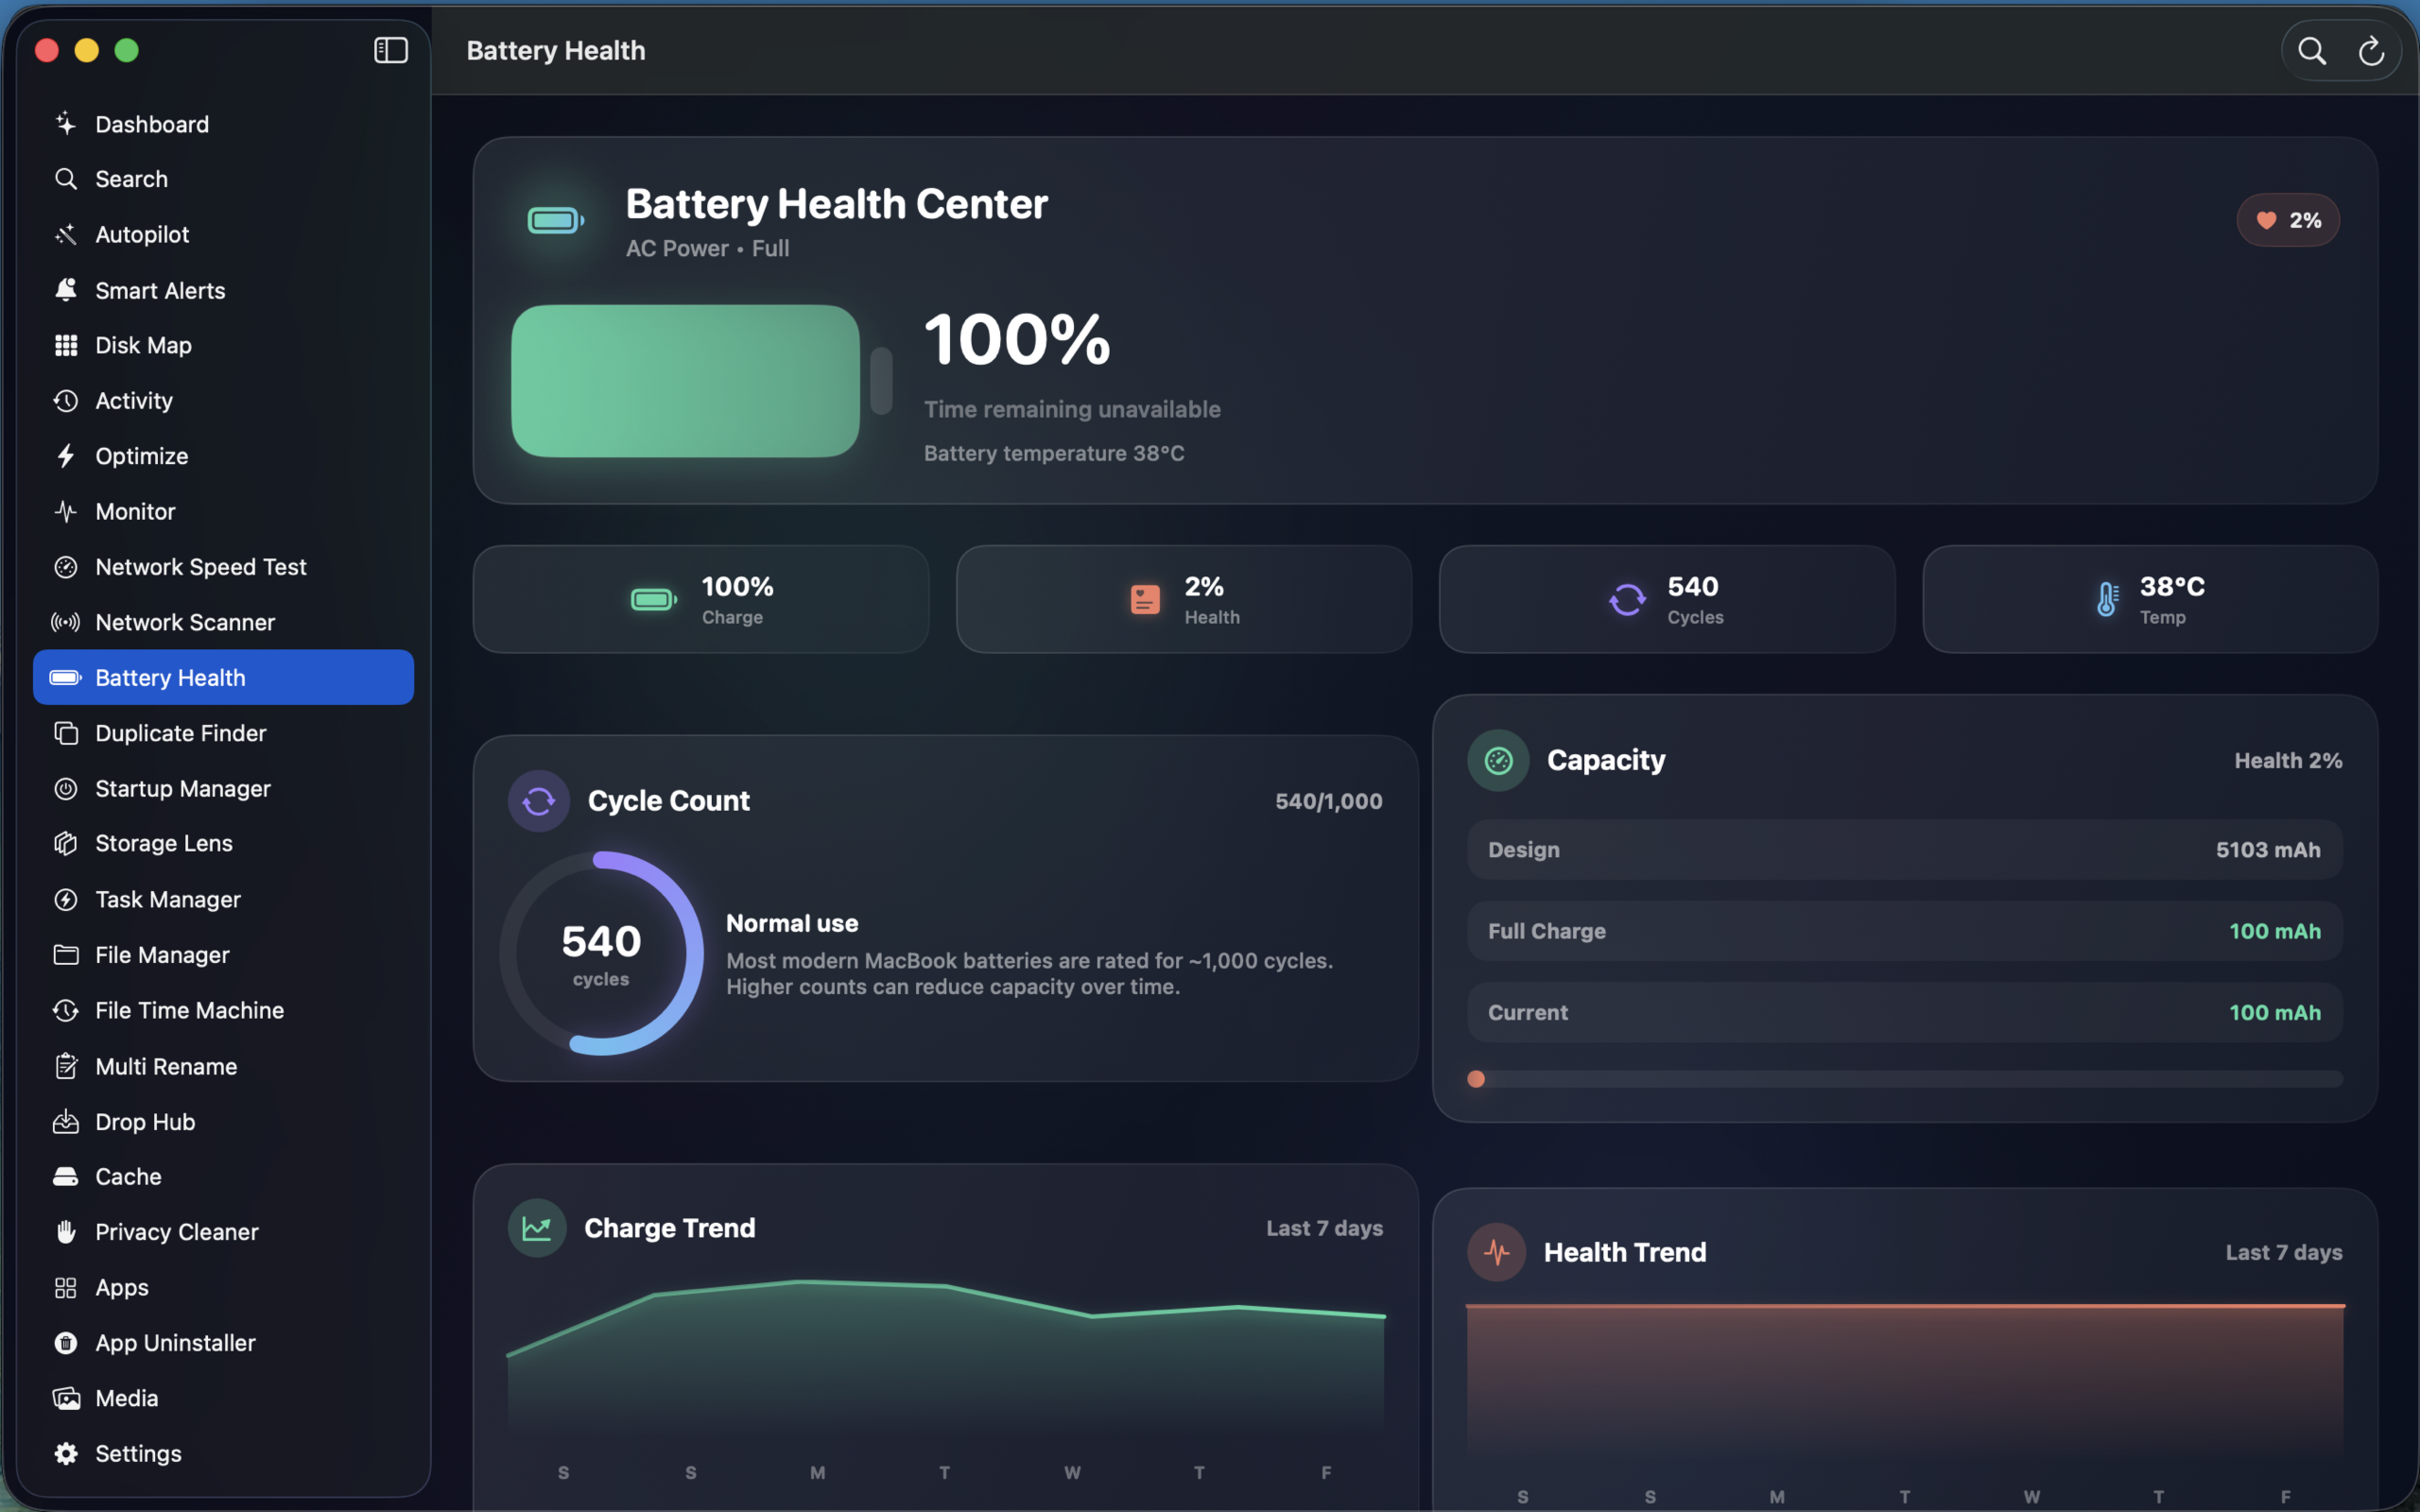Click the Disk Map grid icon

[66, 345]
